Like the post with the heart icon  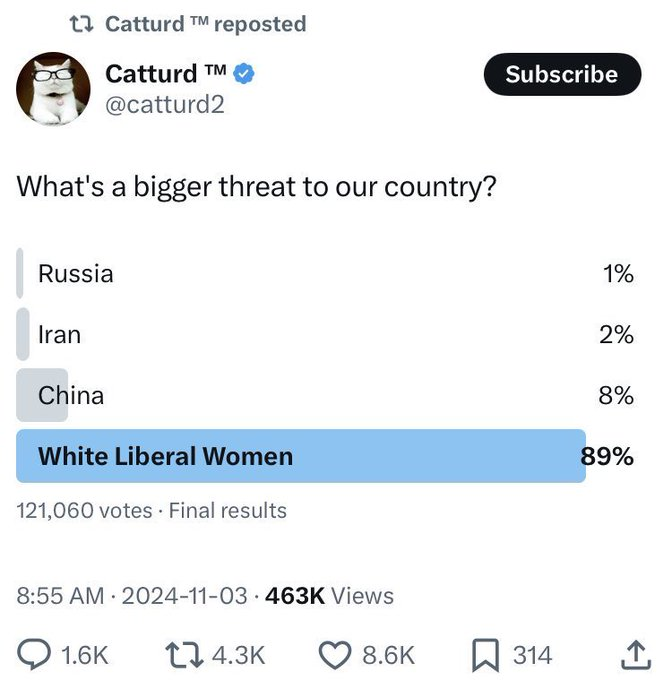tap(334, 654)
